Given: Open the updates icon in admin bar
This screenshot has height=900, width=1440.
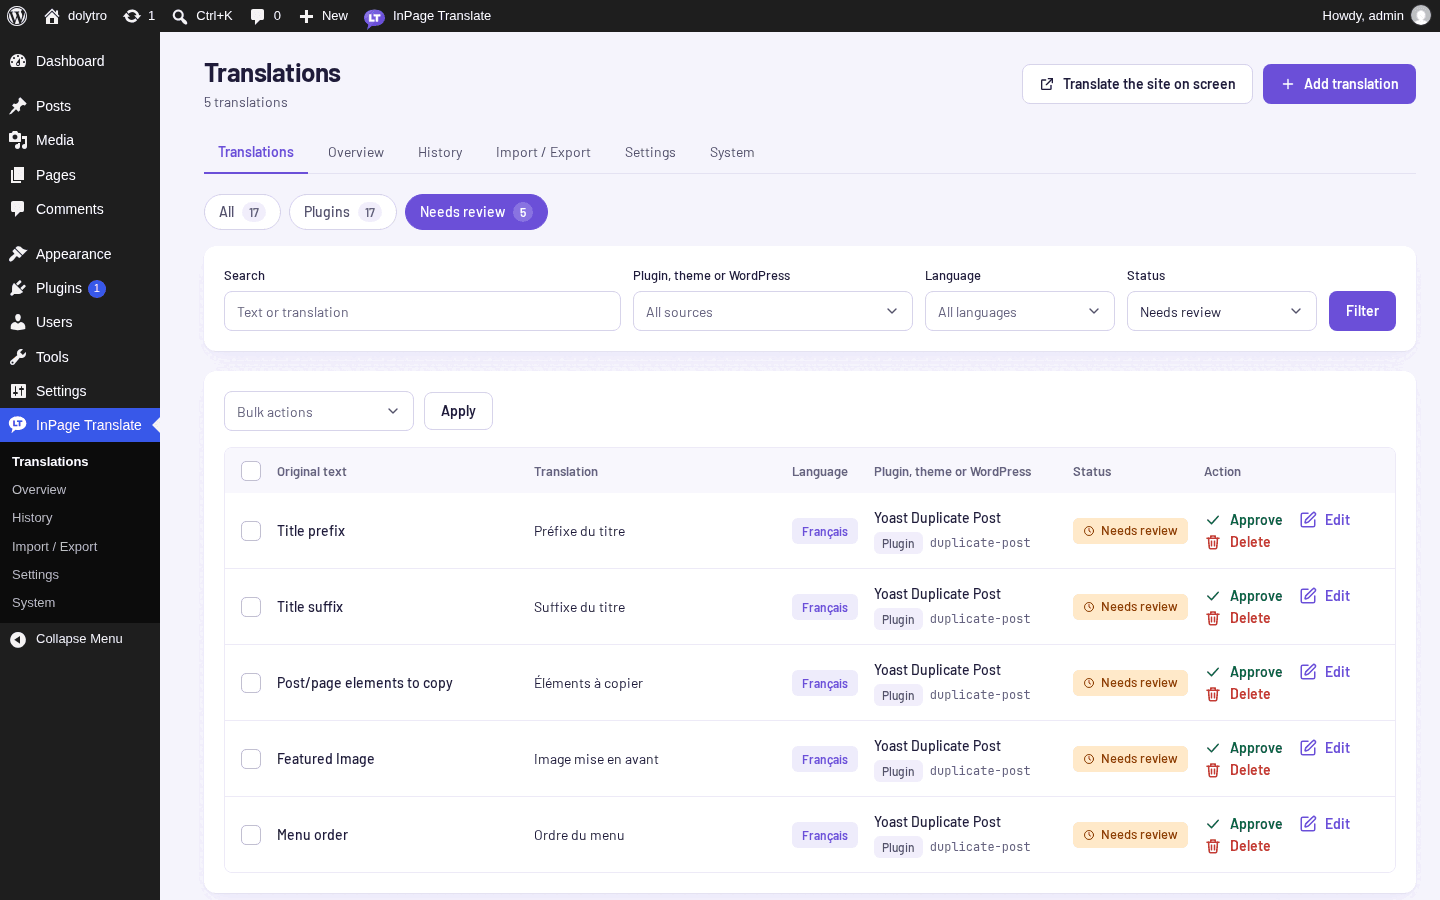Looking at the screenshot, I should 132,16.
